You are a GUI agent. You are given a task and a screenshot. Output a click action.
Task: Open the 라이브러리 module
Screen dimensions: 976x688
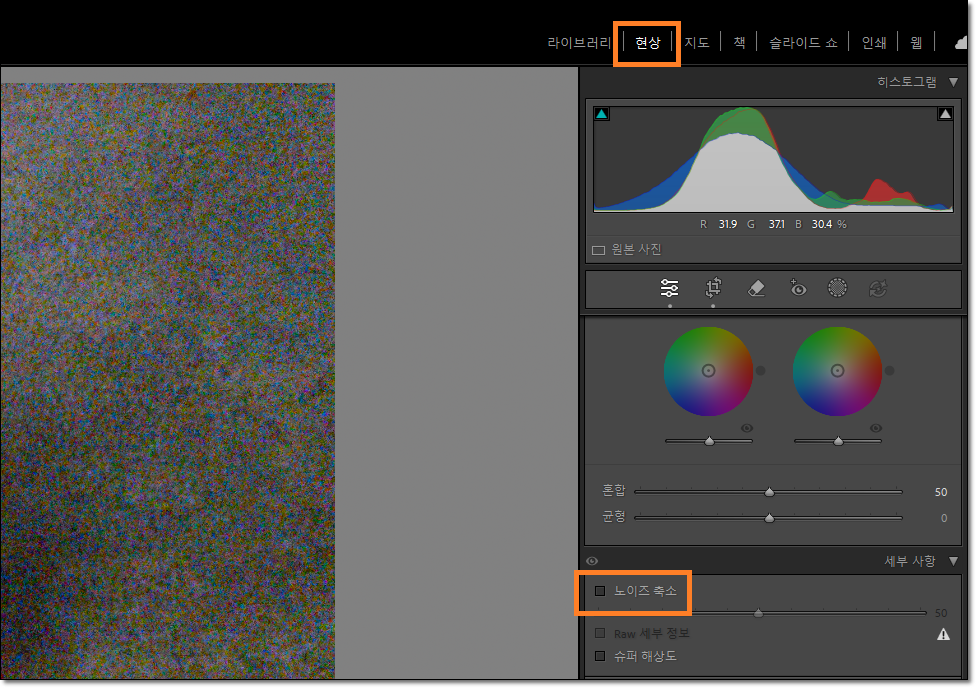[578, 42]
